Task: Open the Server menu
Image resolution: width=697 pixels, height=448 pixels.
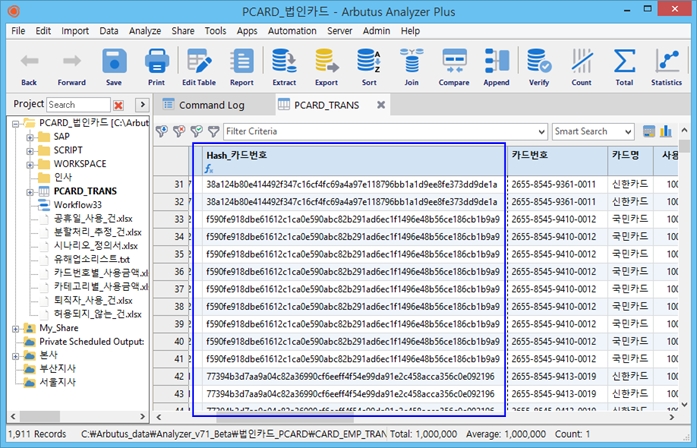Action: 340,31
